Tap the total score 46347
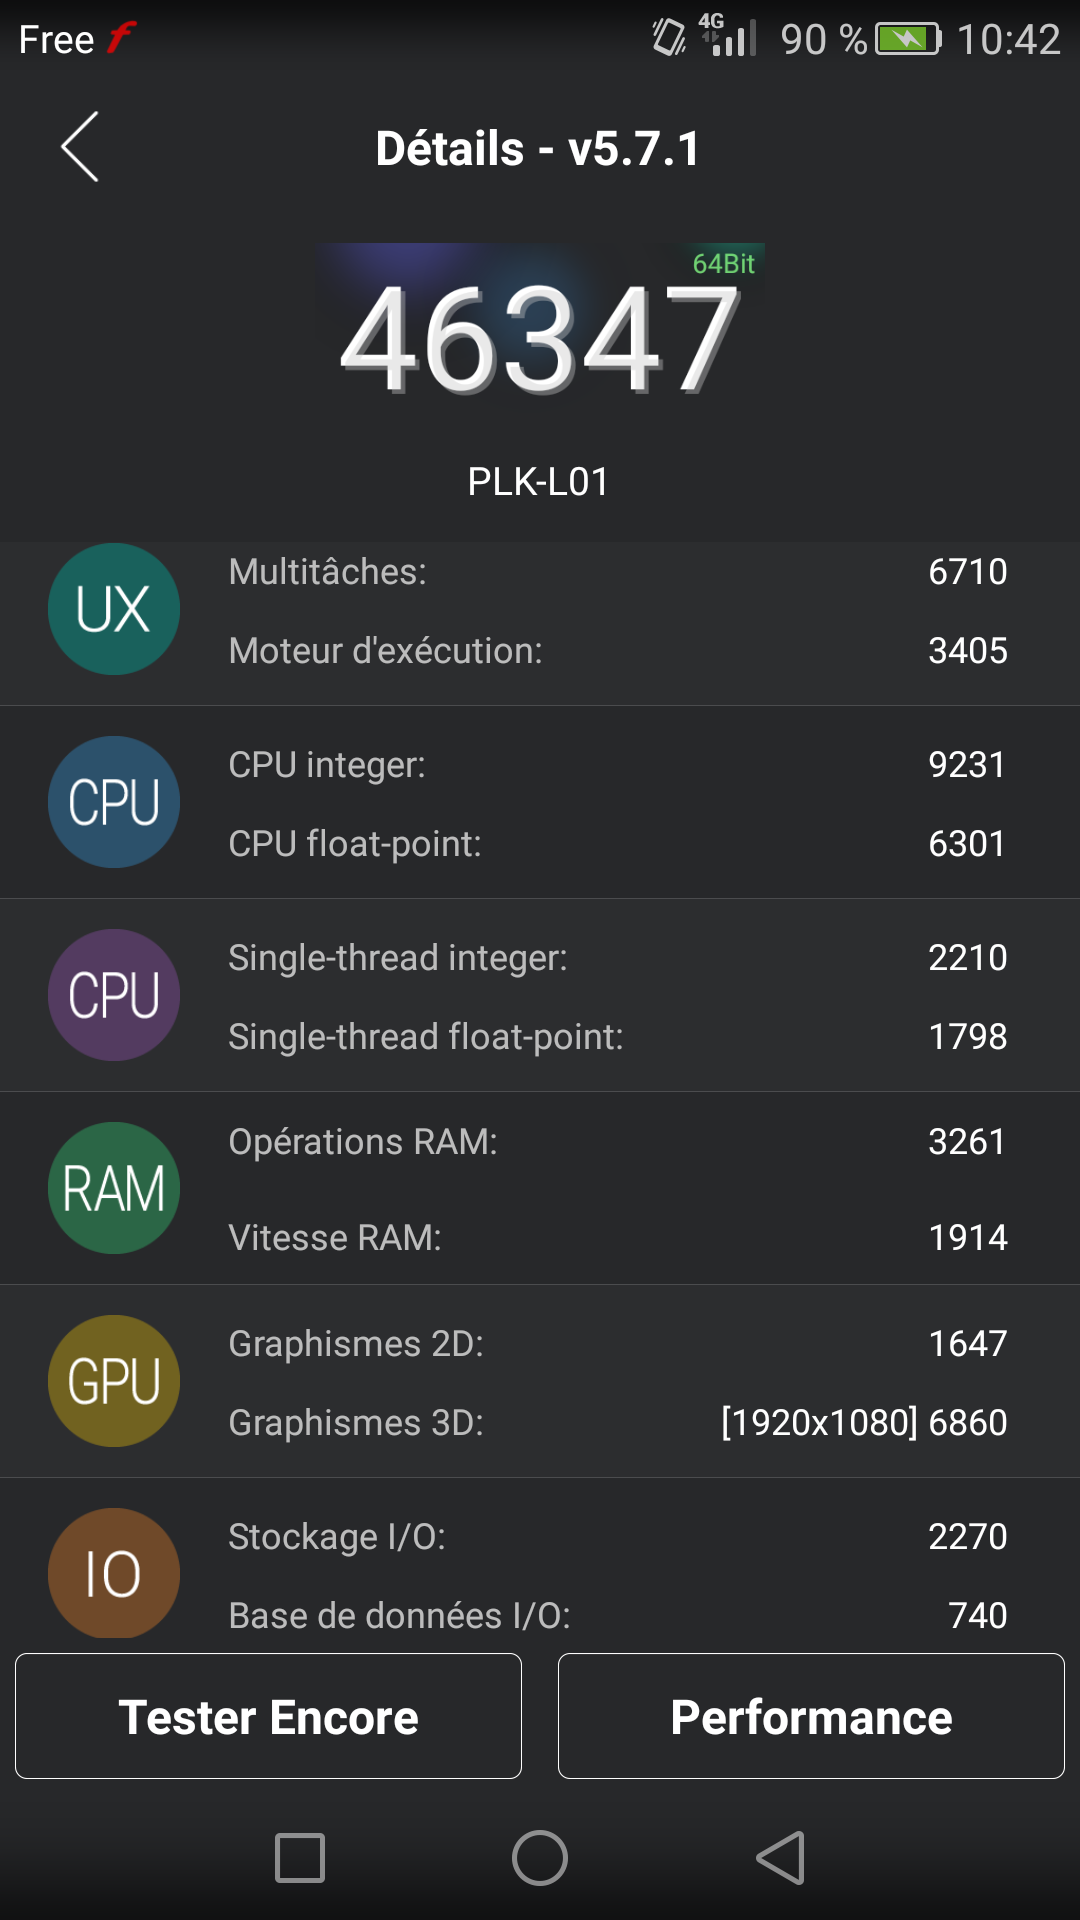 540,340
